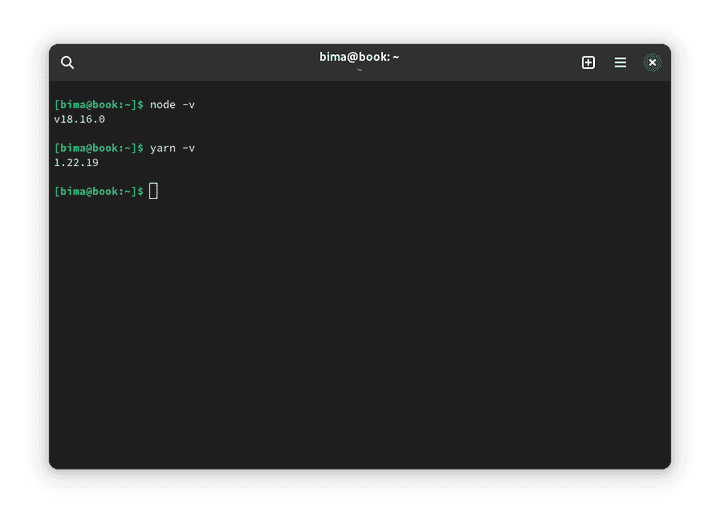Click the terminal block cursor
This screenshot has width=720, height=523.
click(x=154, y=191)
